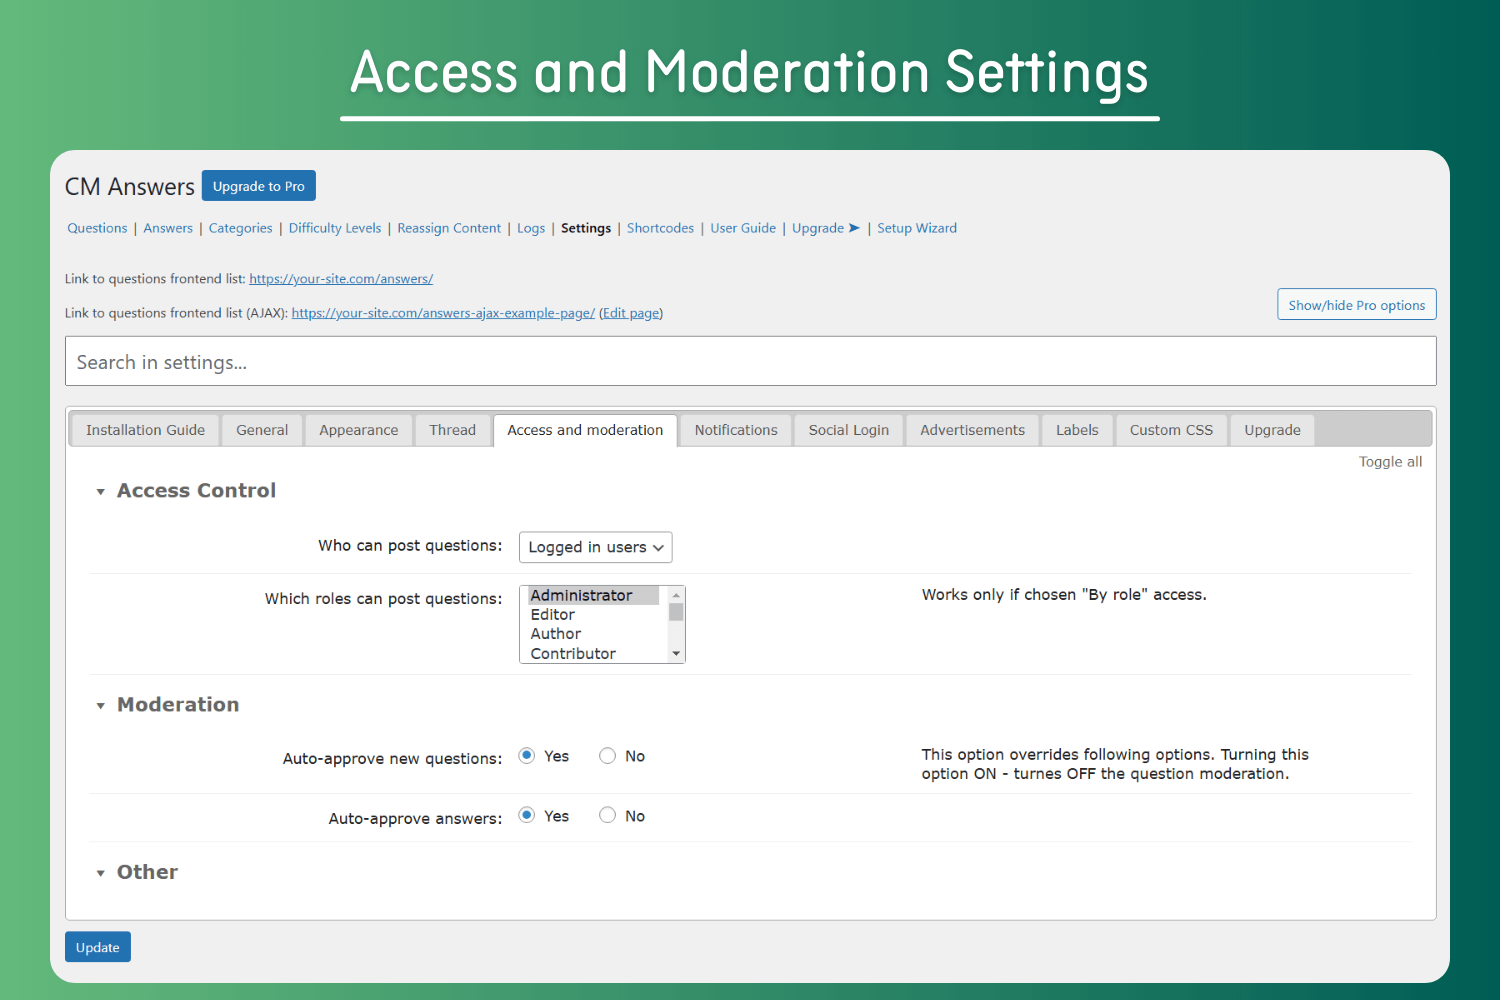Click the Upgrade to Pro button
This screenshot has height=1000, width=1500.
(259, 186)
